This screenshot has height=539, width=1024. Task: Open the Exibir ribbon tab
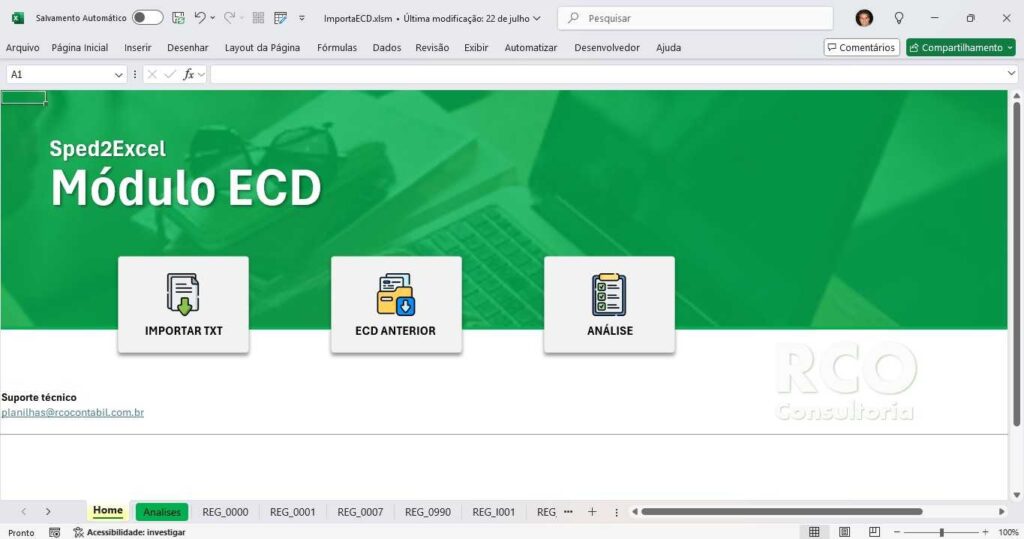[476, 48]
